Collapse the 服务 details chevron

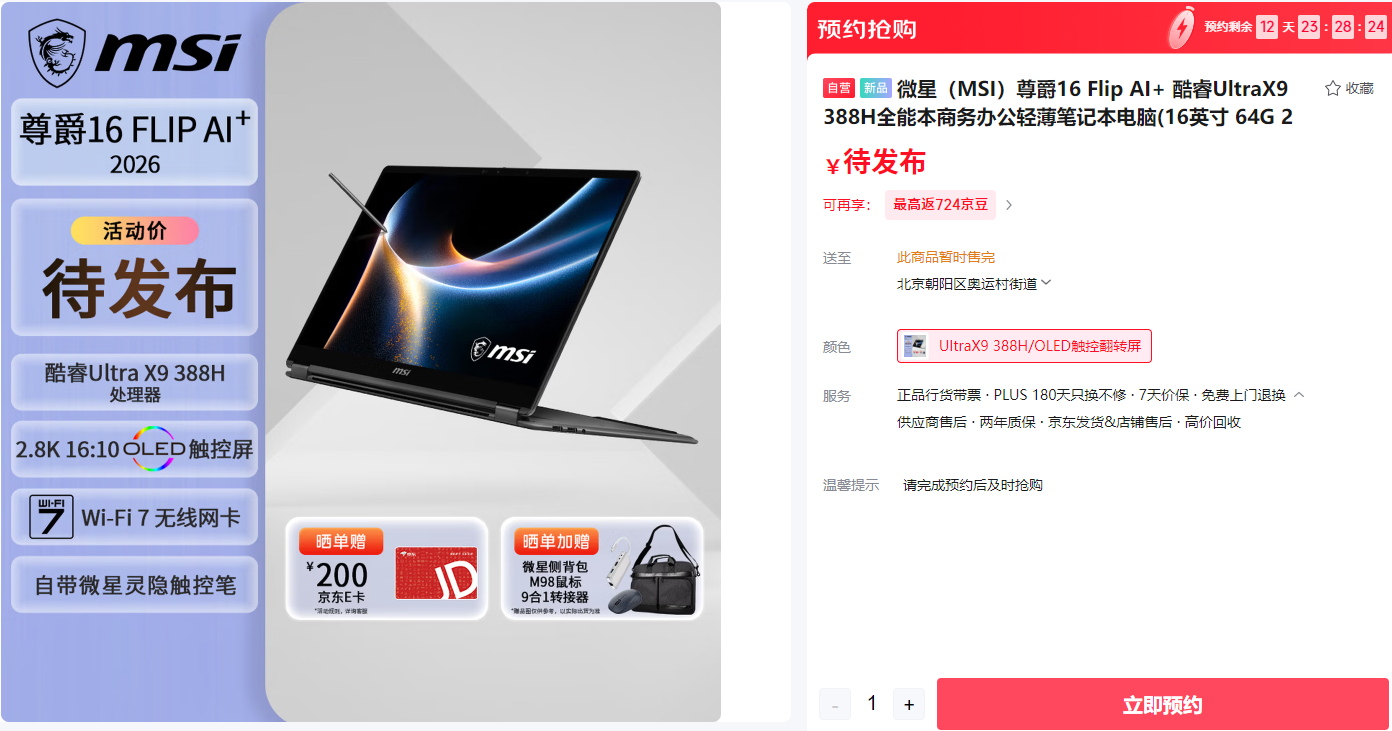coord(1299,394)
